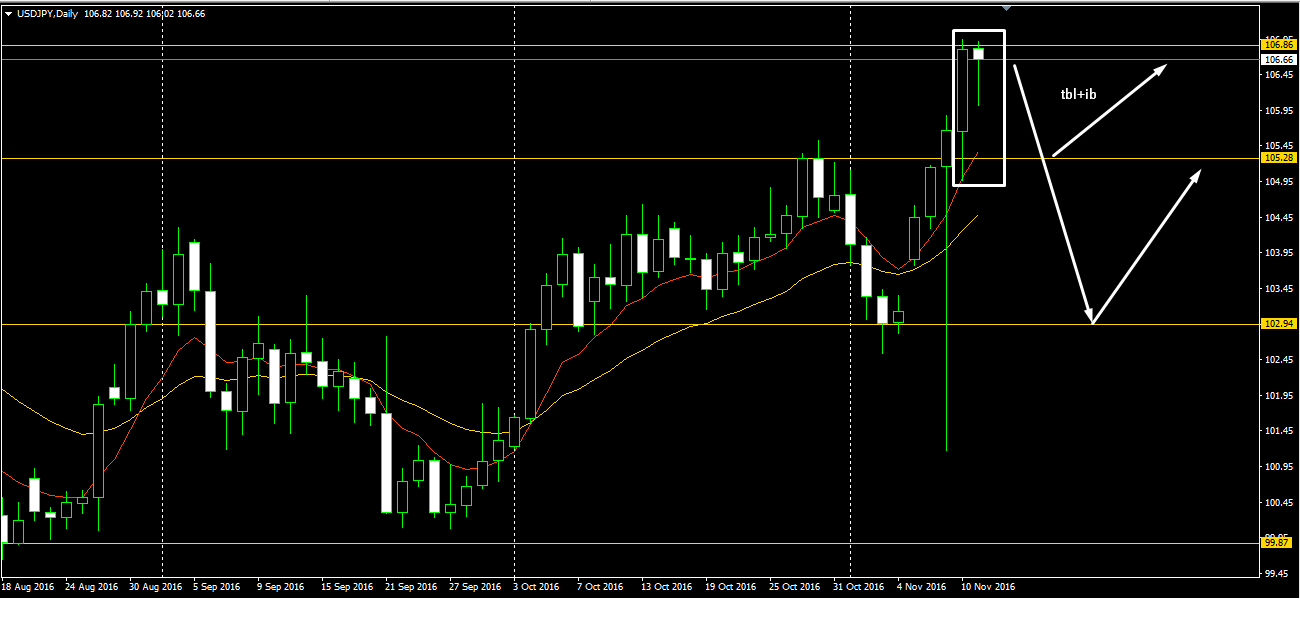1300x630 pixels.
Task: Click the 103.95 price scale value
Action: pyautogui.click(x=1279, y=253)
